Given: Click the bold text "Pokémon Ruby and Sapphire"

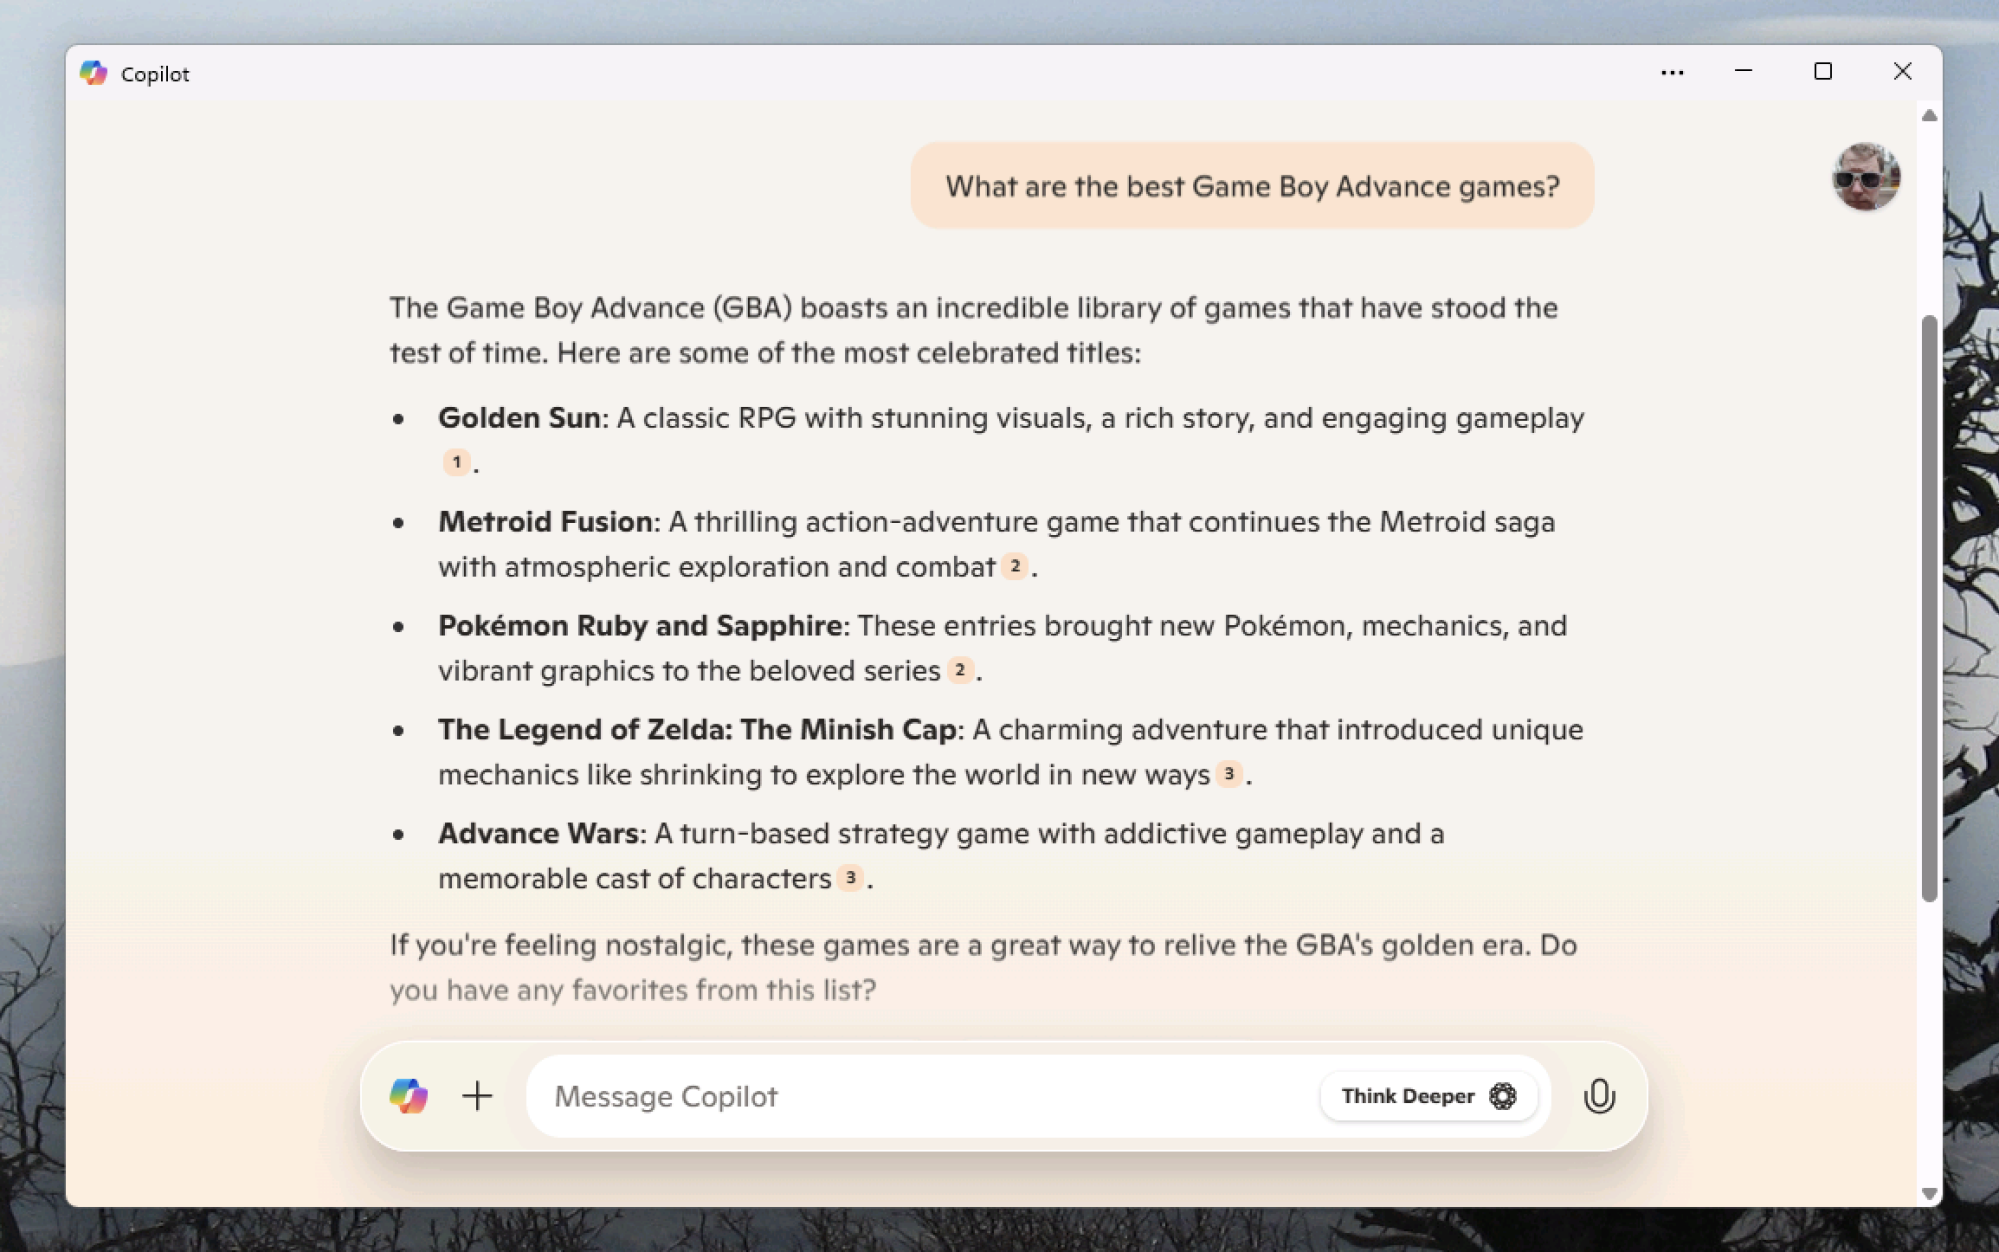Looking at the screenshot, I should 640,626.
